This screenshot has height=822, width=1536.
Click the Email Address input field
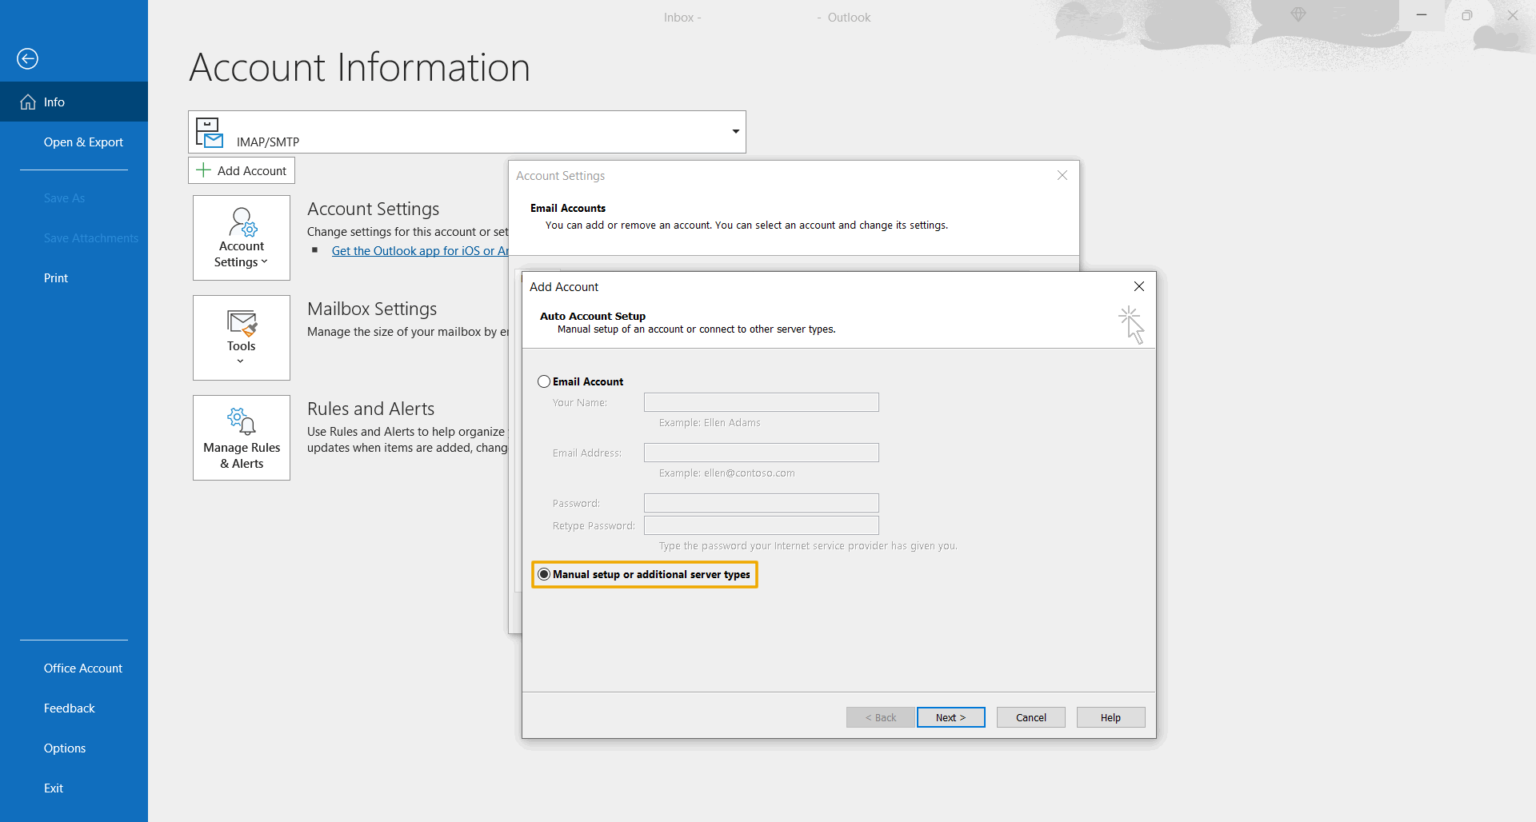click(761, 452)
